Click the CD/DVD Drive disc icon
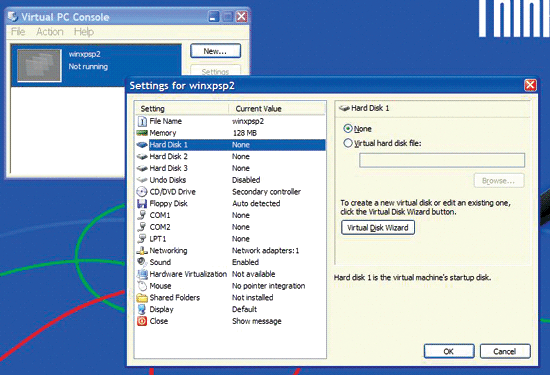Viewport: 550px width, 375px height. (x=142, y=192)
